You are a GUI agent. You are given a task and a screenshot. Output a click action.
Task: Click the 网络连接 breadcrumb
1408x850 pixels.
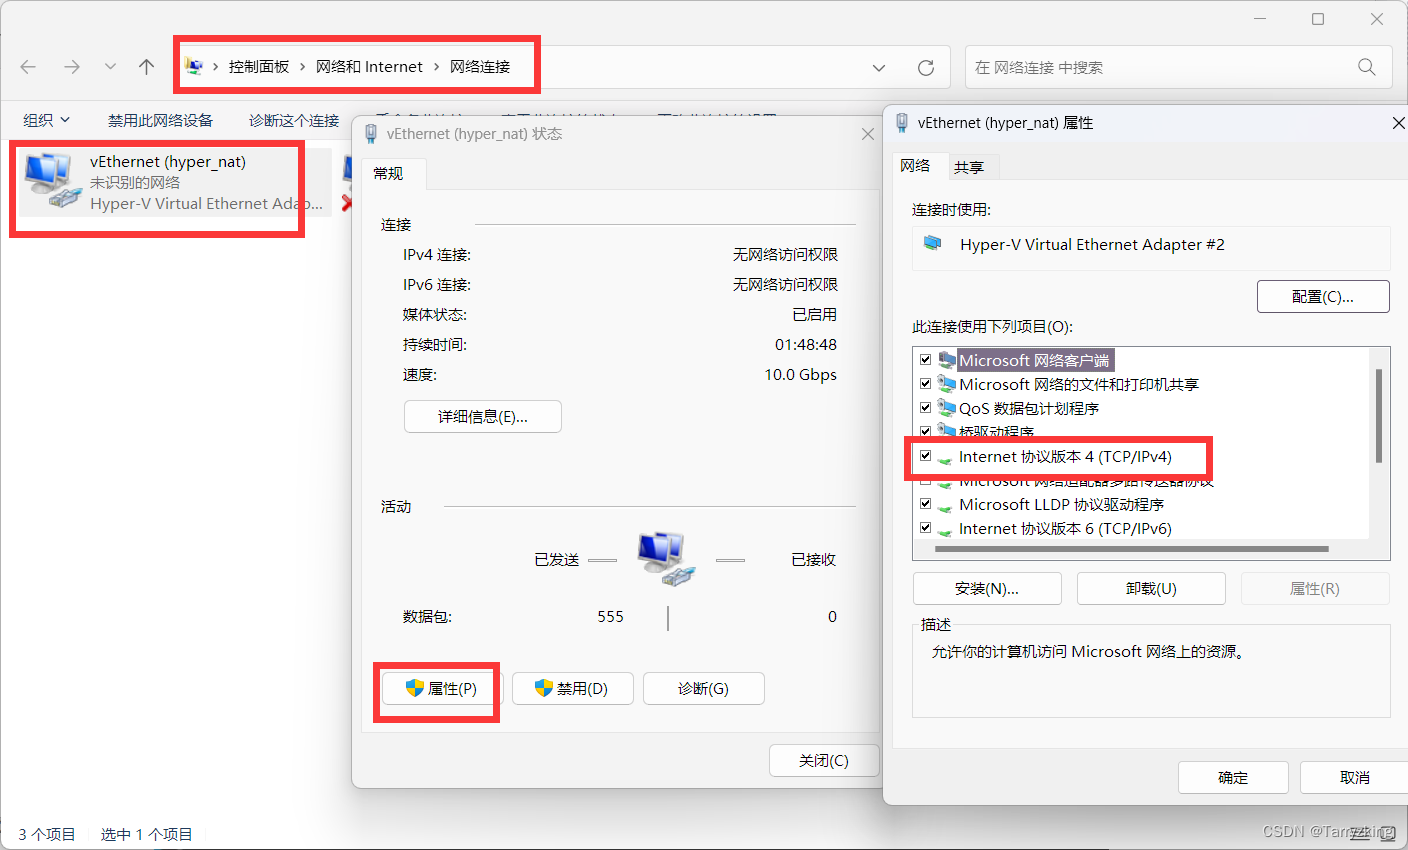[480, 67]
